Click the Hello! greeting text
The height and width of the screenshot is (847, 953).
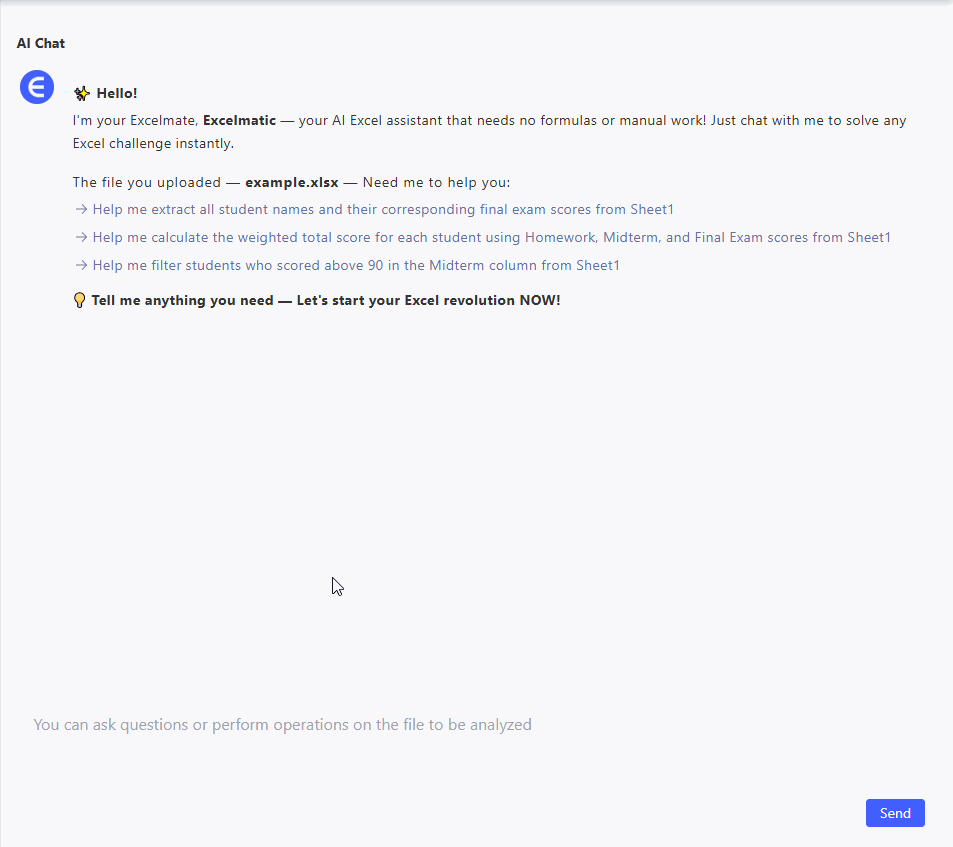point(117,94)
